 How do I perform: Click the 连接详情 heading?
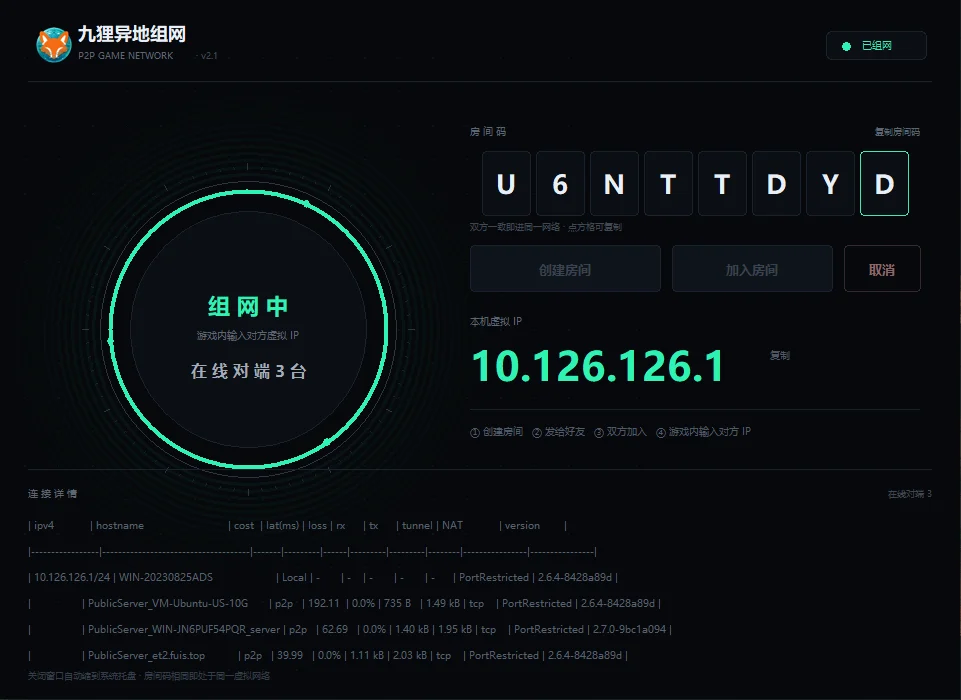[52, 493]
